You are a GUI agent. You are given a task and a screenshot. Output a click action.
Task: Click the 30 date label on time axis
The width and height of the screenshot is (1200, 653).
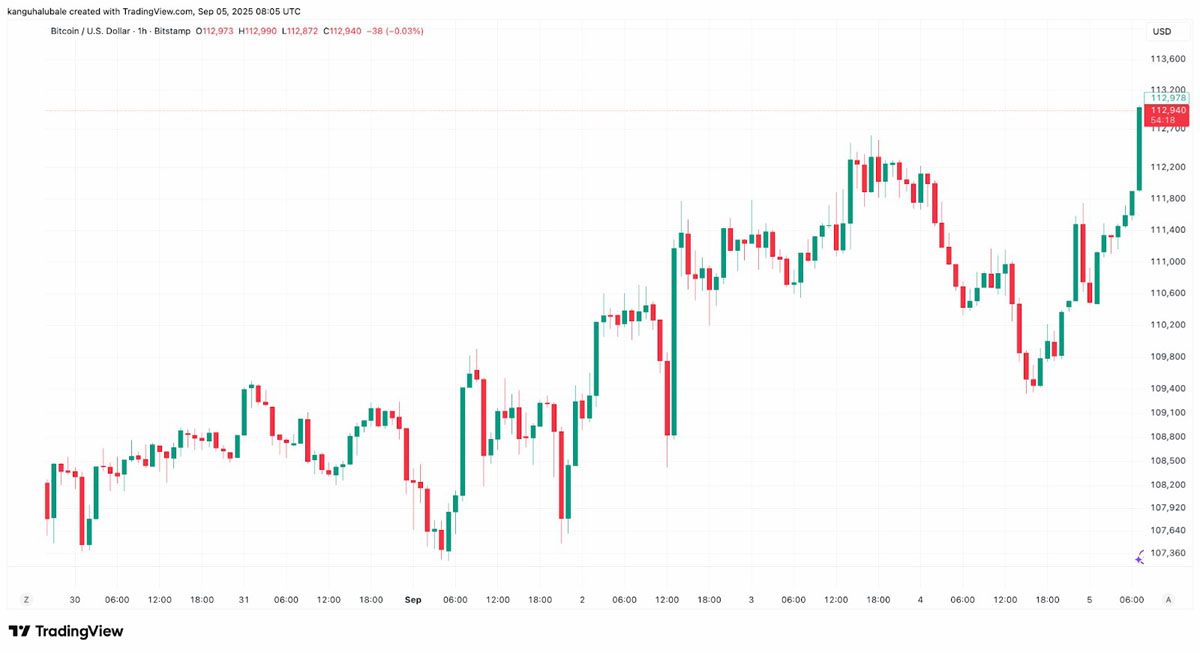pos(75,600)
